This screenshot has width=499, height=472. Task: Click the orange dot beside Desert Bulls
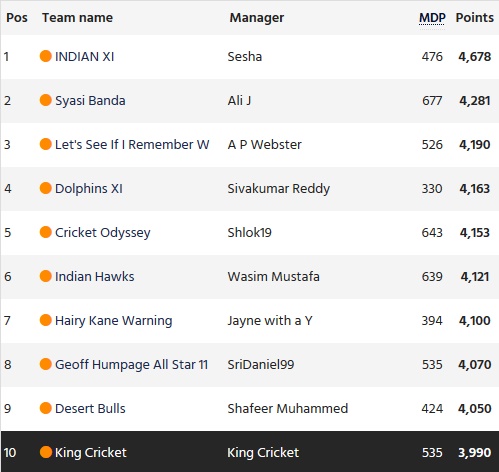pos(46,408)
